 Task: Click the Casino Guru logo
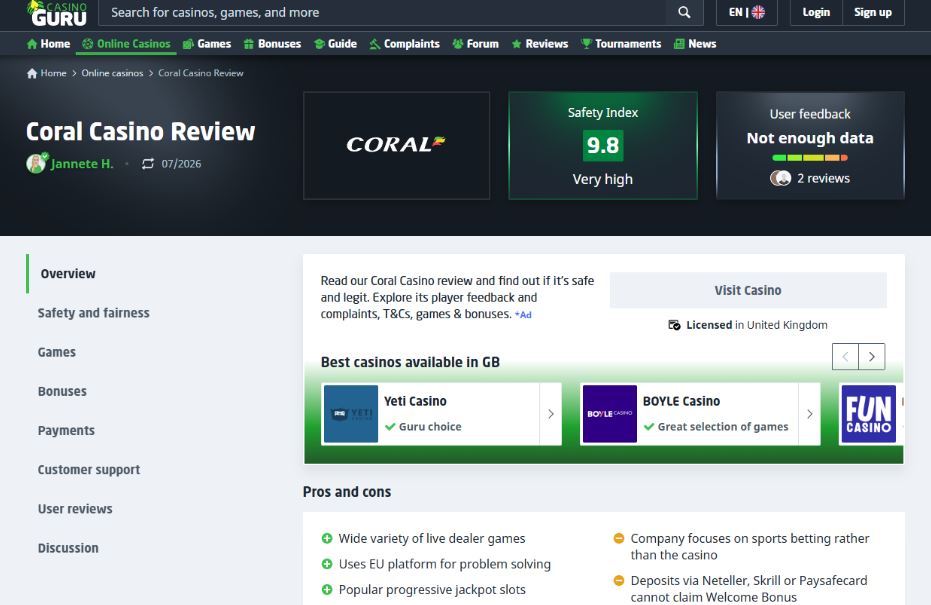(57, 13)
